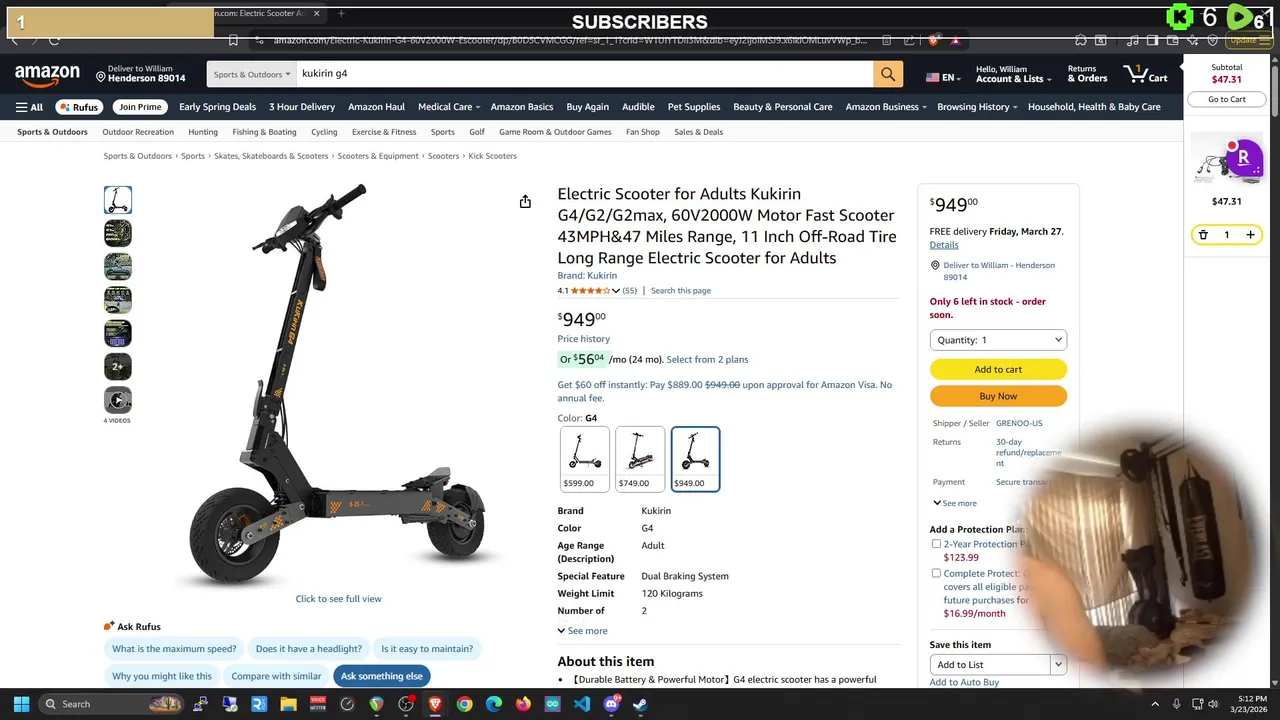Click the orange search magnifier button
This screenshot has width=1280, height=720.
[x=887, y=74]
